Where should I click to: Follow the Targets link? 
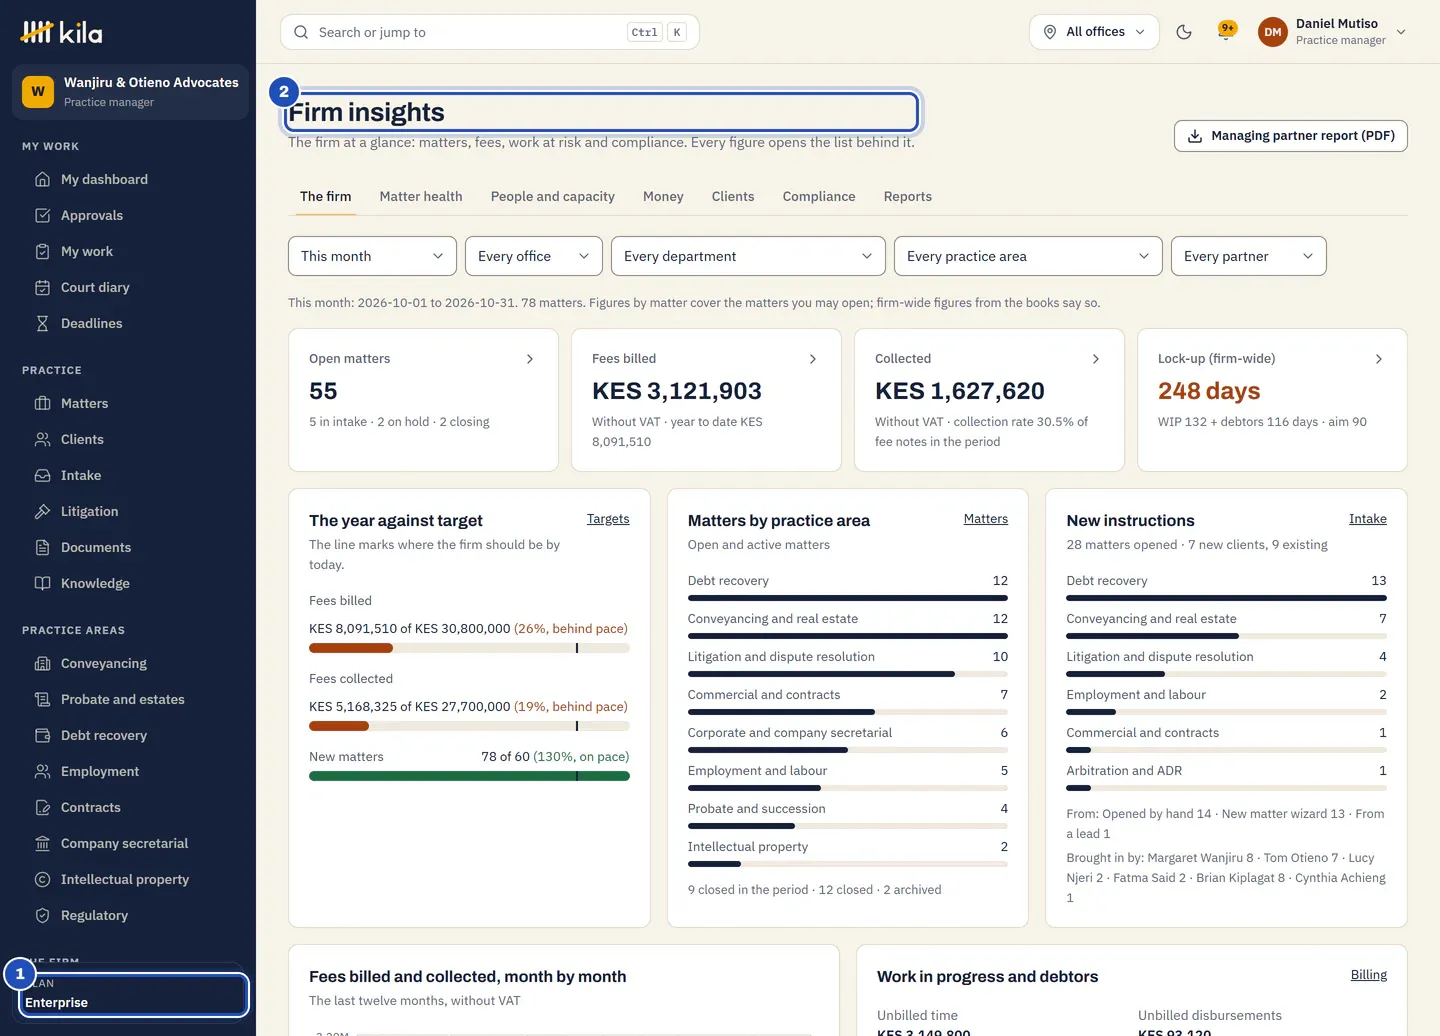point(608,519)
